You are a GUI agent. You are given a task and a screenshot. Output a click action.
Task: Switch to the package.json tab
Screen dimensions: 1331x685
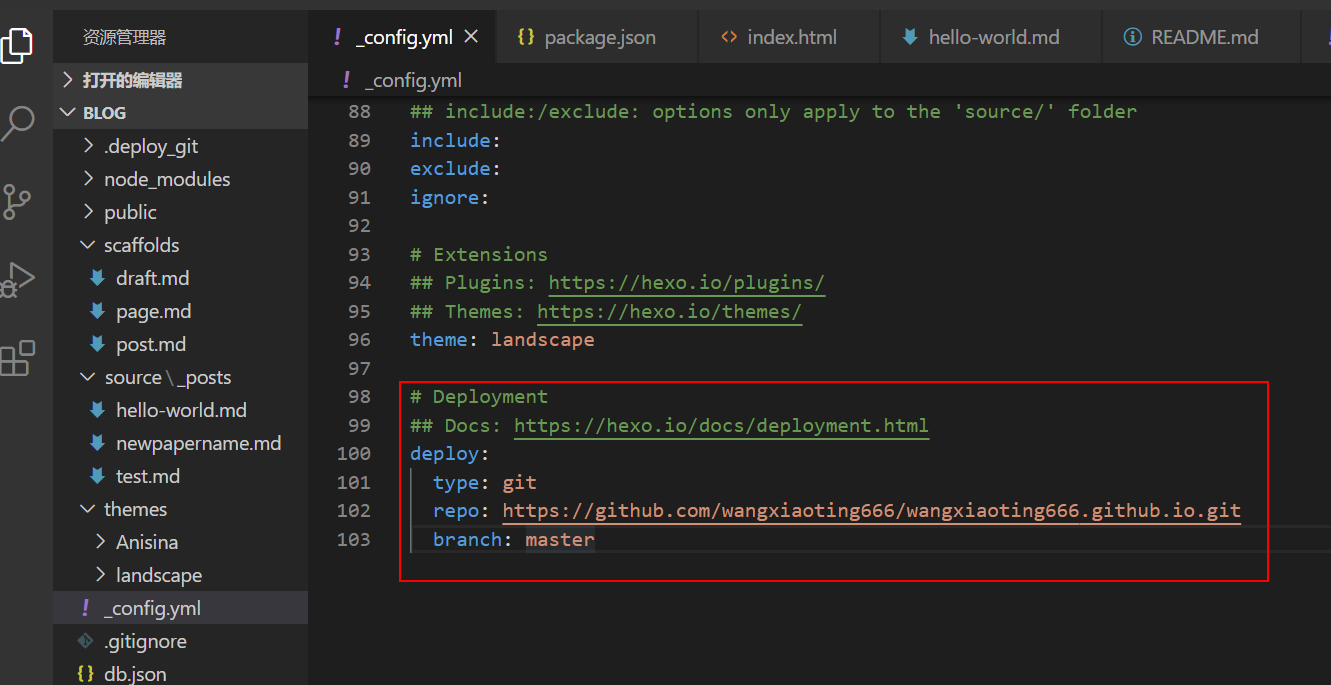tap(599, 38)
